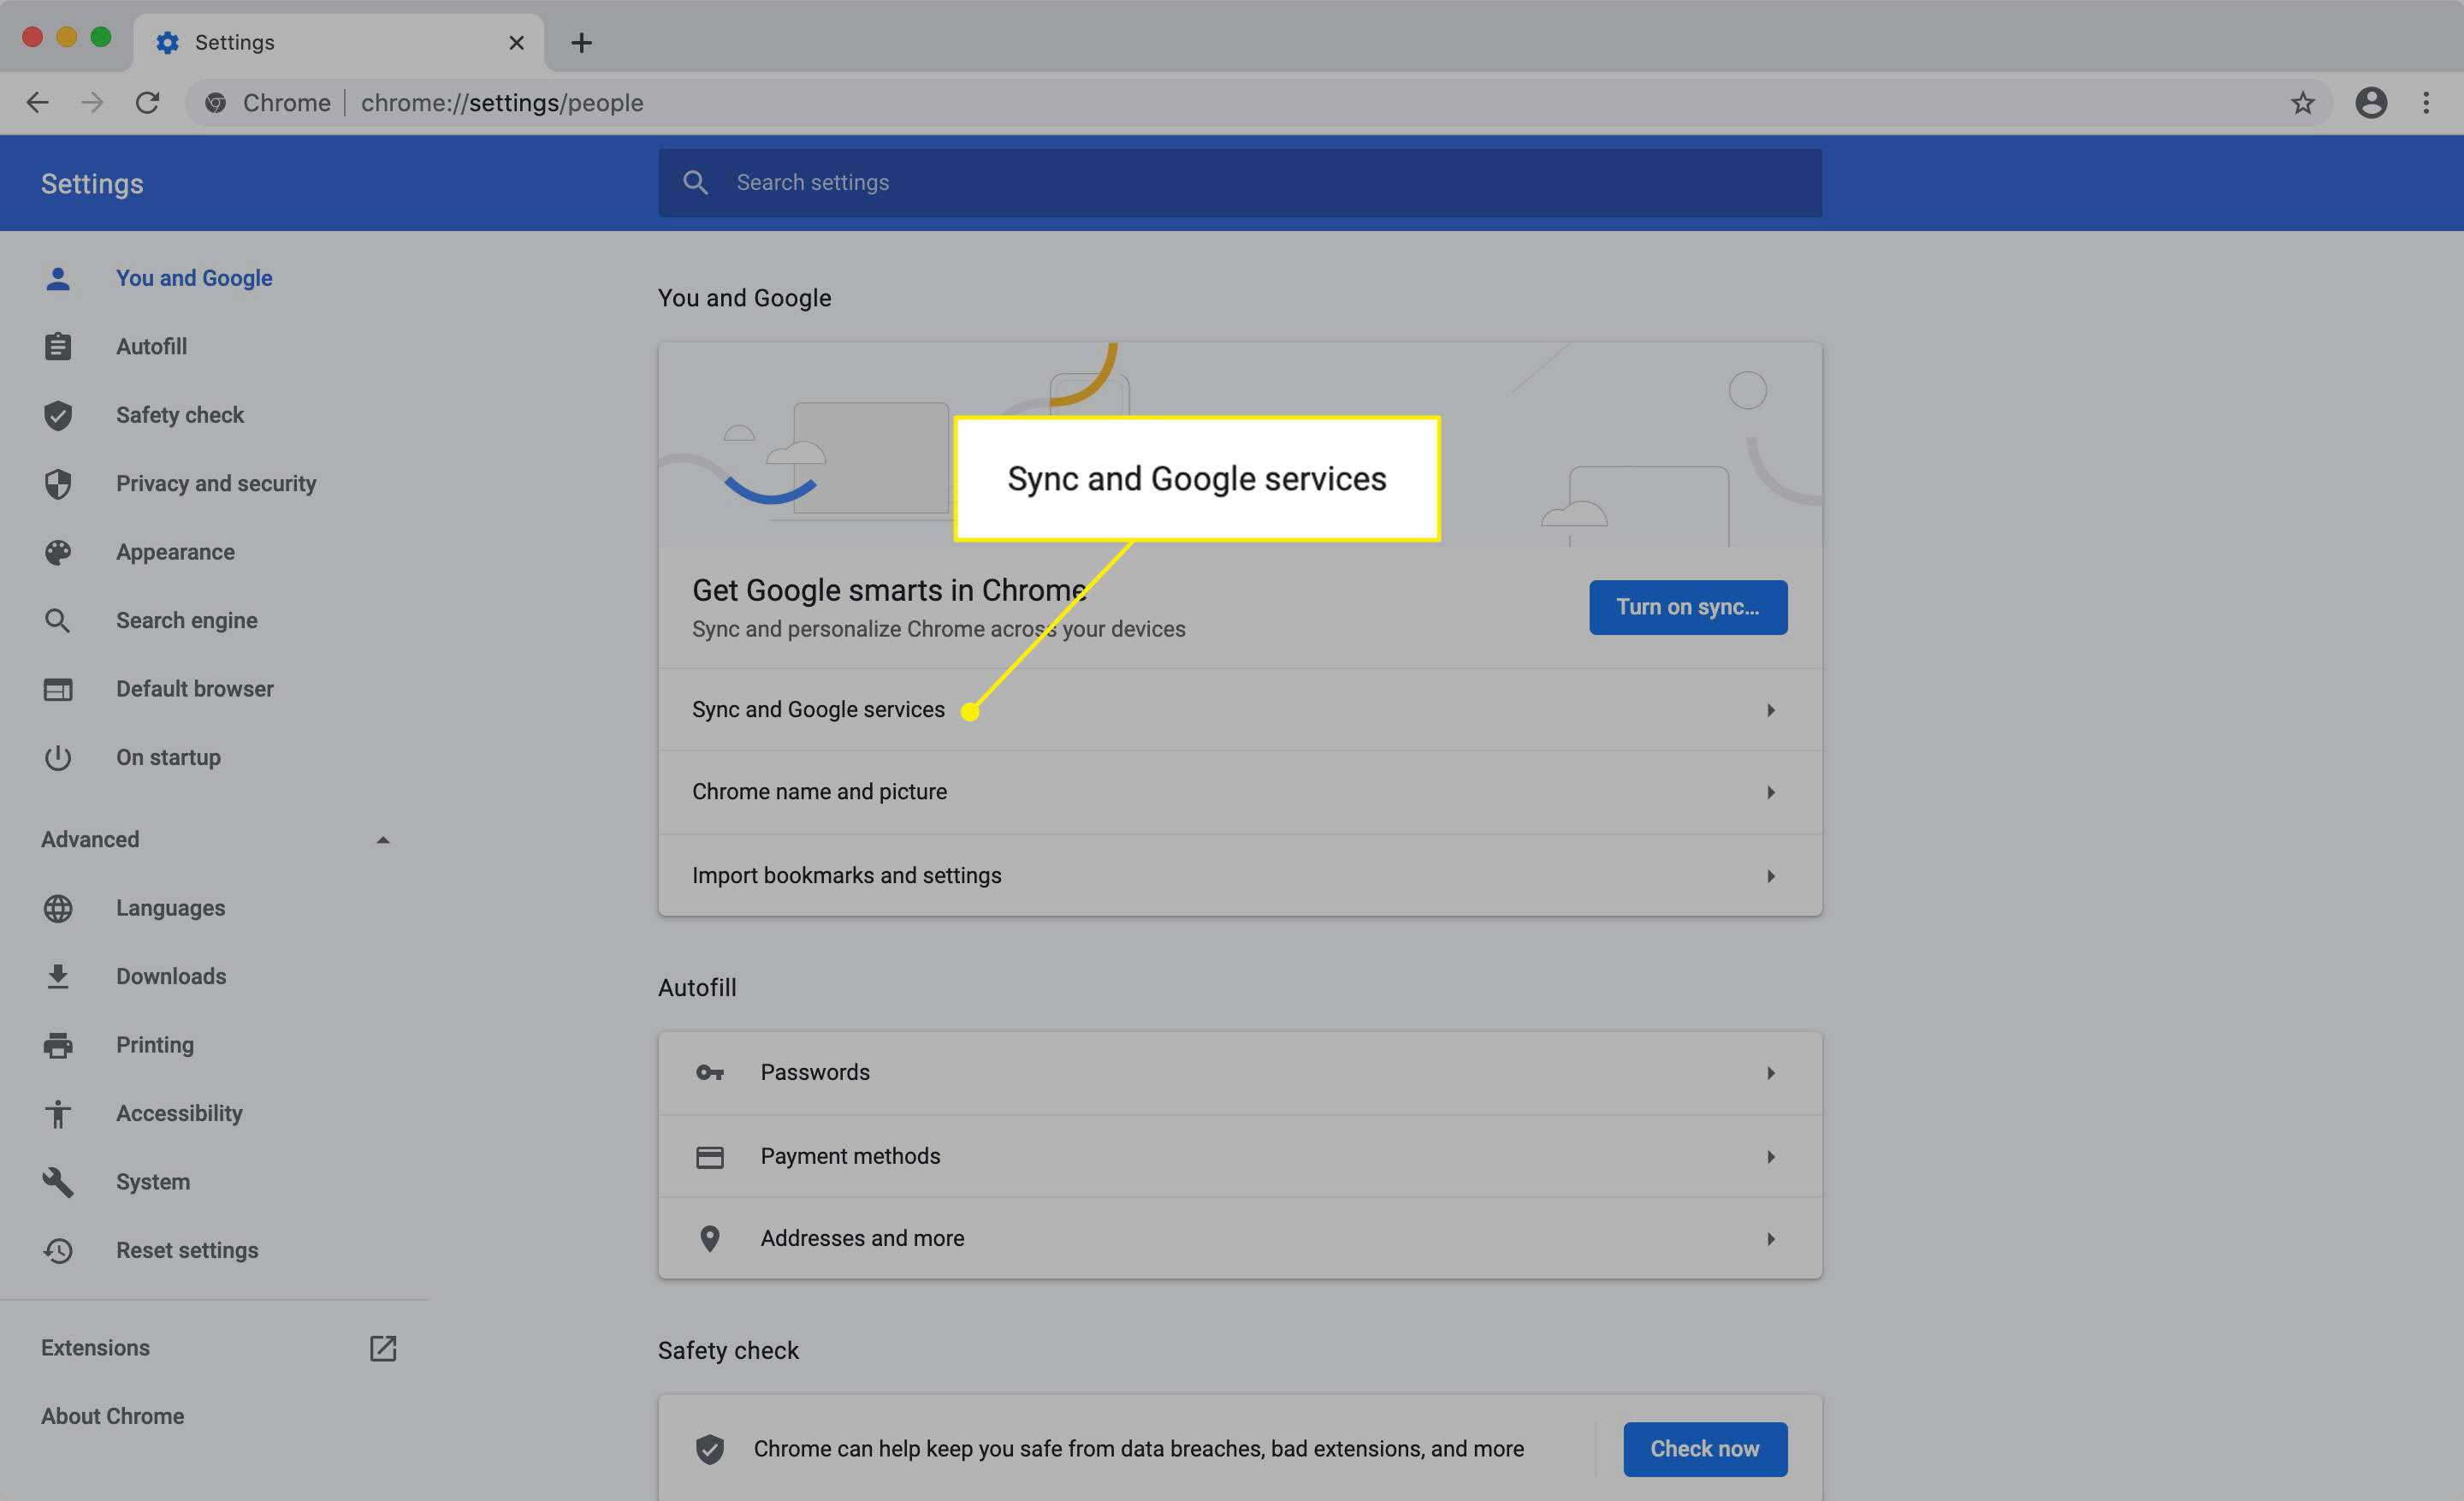Bookmark this page with the star icon
2464x1501 pixels.
tap(2302, 102)
